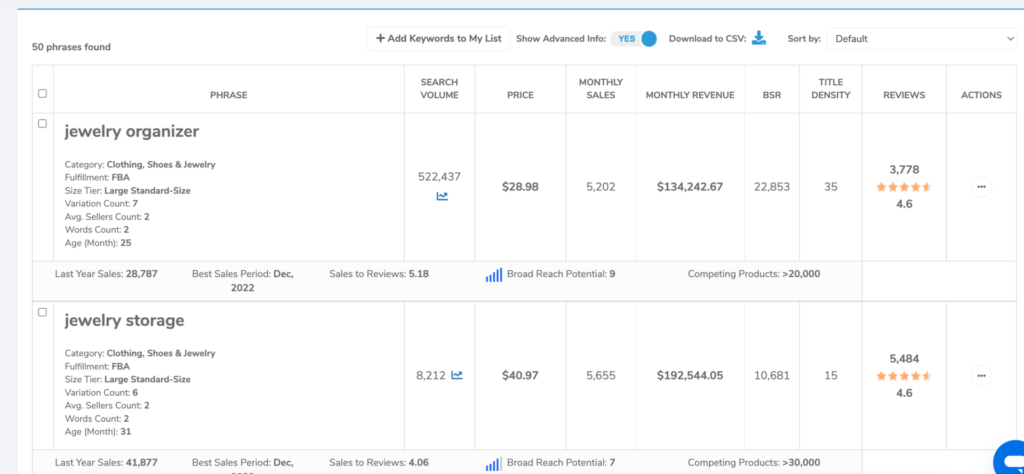Select the jewelry organizer row checkbox
The width and height of the screenshot is (1024, 474).
tap(42, 123)
